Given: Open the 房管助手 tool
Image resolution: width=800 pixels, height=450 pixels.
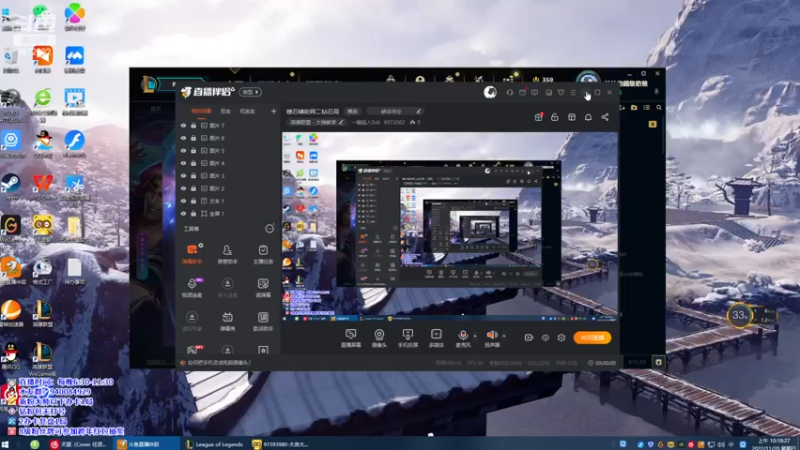Looking at the screenshot, I should coord(227,254).
